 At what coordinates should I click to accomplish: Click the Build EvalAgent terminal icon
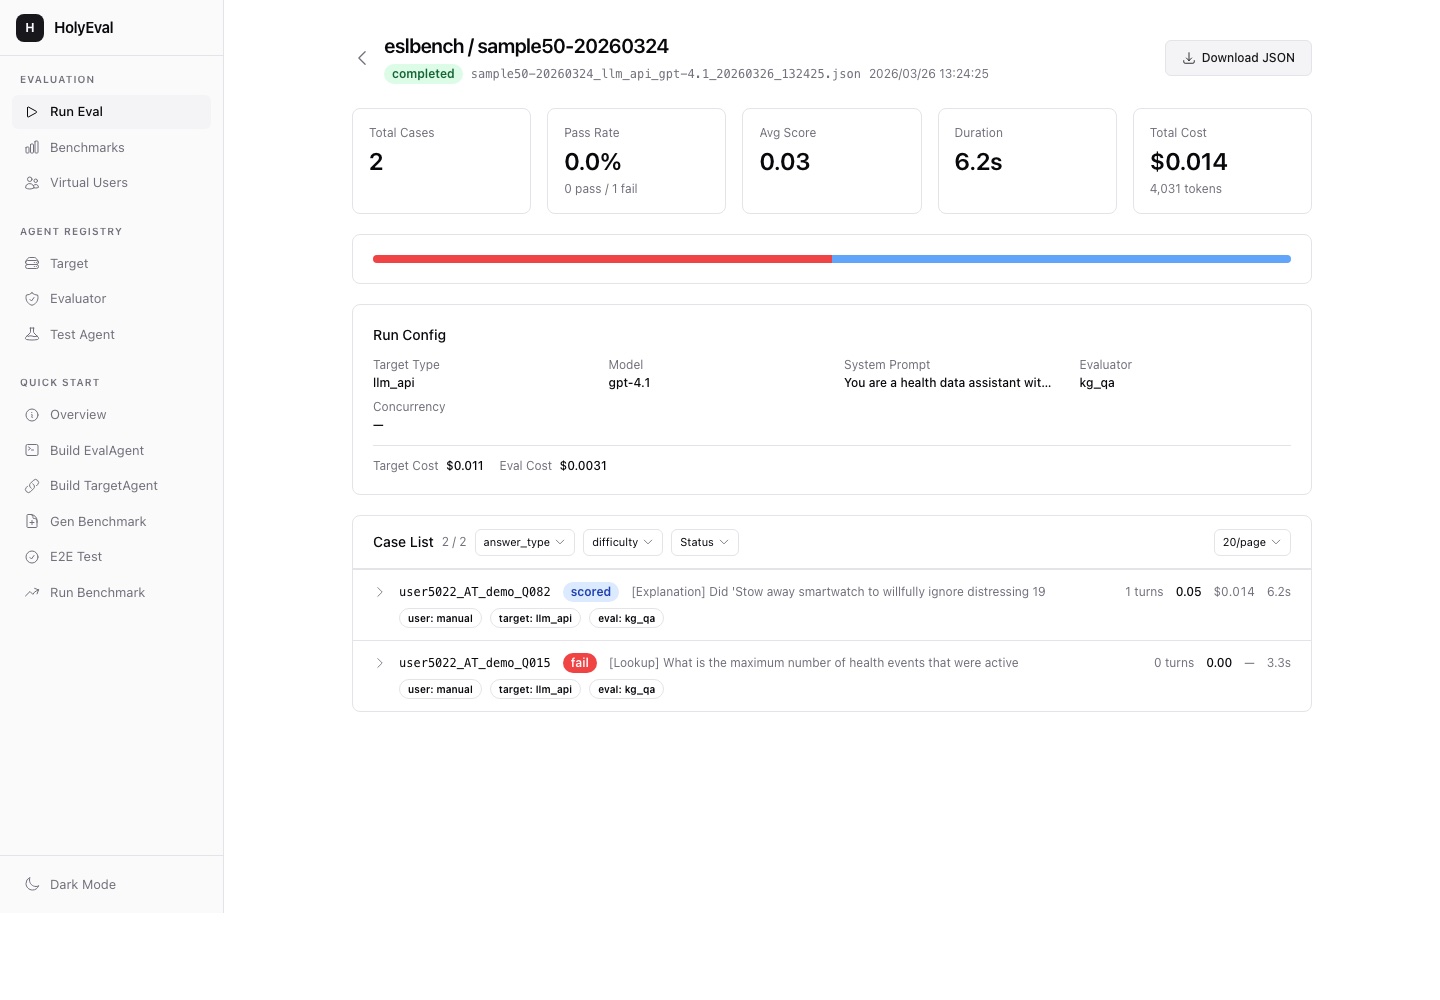pyautogui.click(x=32, y=451)
